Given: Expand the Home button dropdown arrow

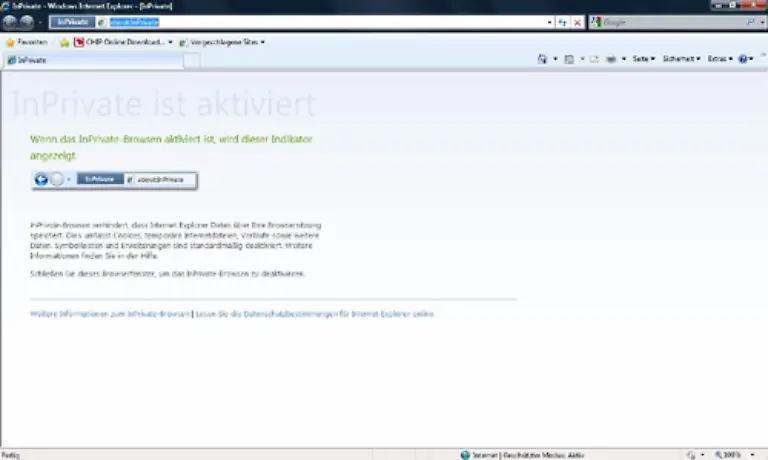Looking at the screenshot, I should point(555,59).
